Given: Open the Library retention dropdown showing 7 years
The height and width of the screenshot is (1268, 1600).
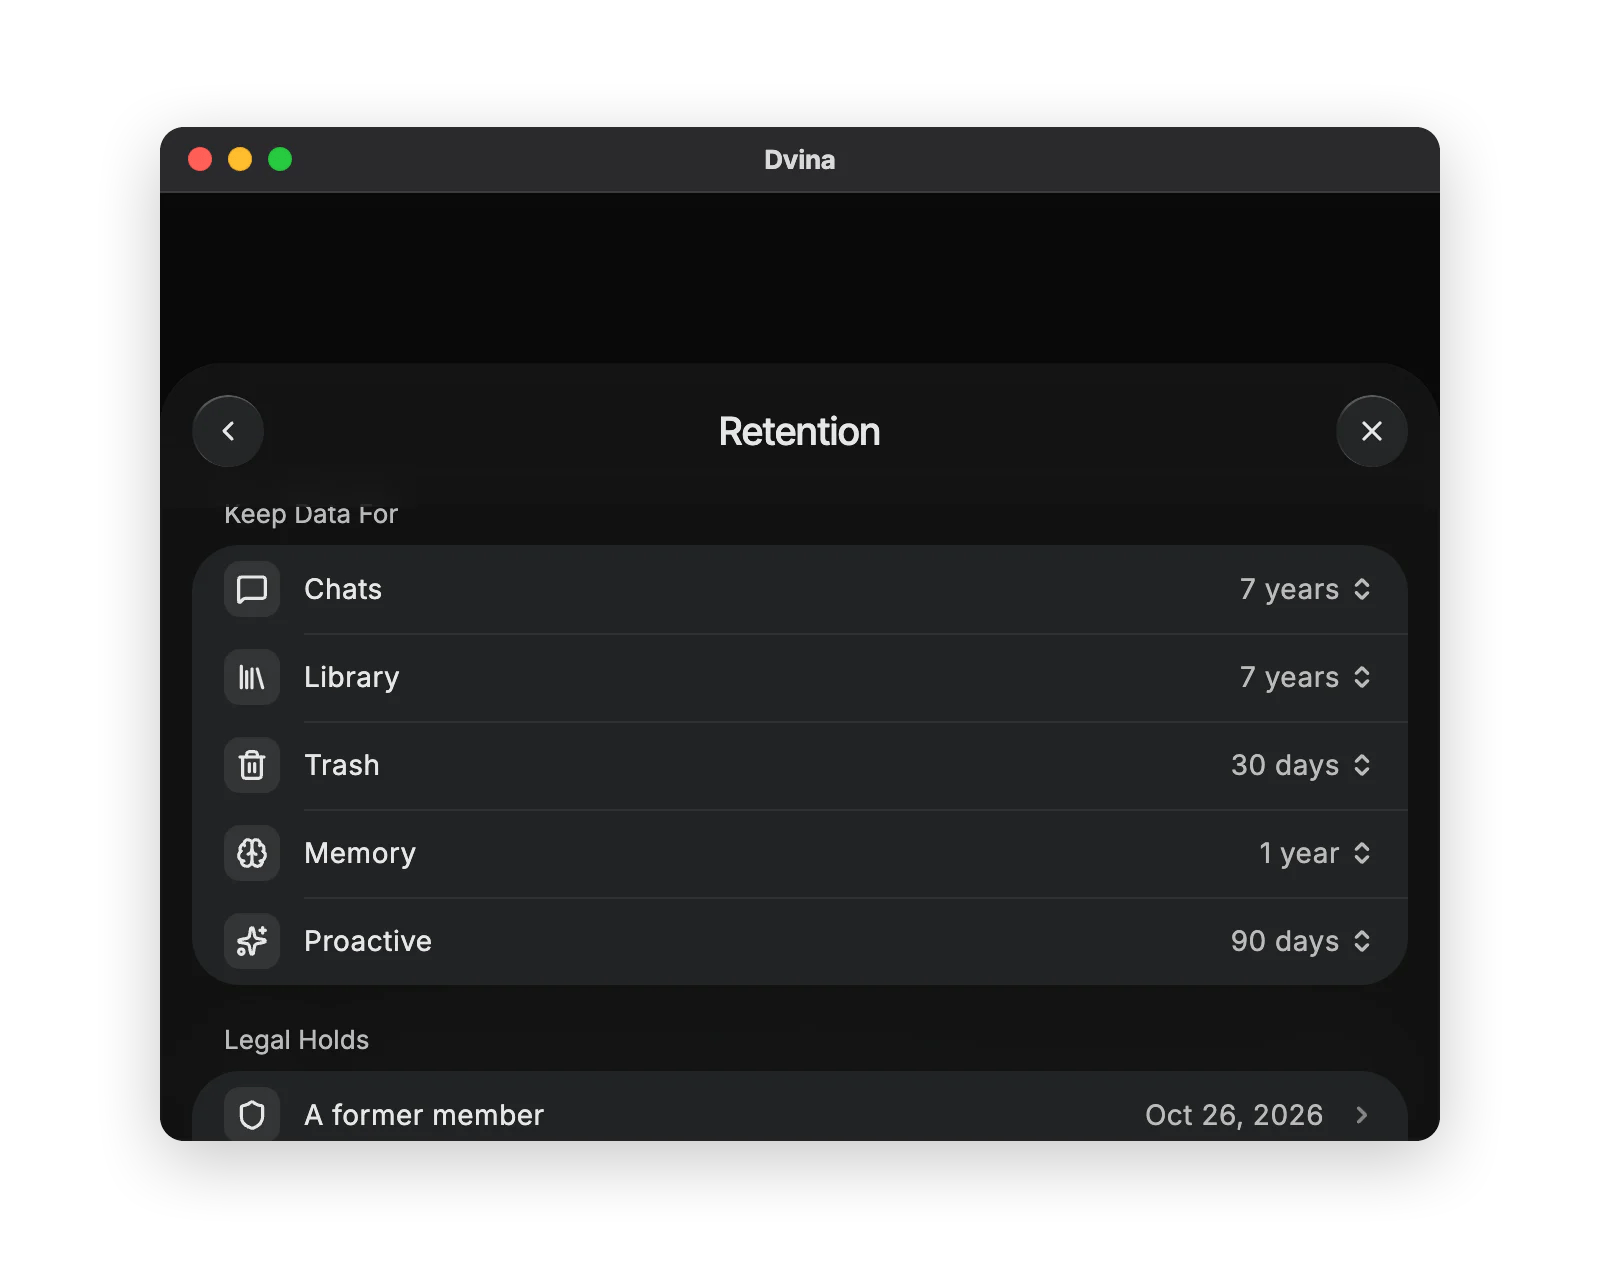Looking at the screenshot, I should (x=1305, y=677).
